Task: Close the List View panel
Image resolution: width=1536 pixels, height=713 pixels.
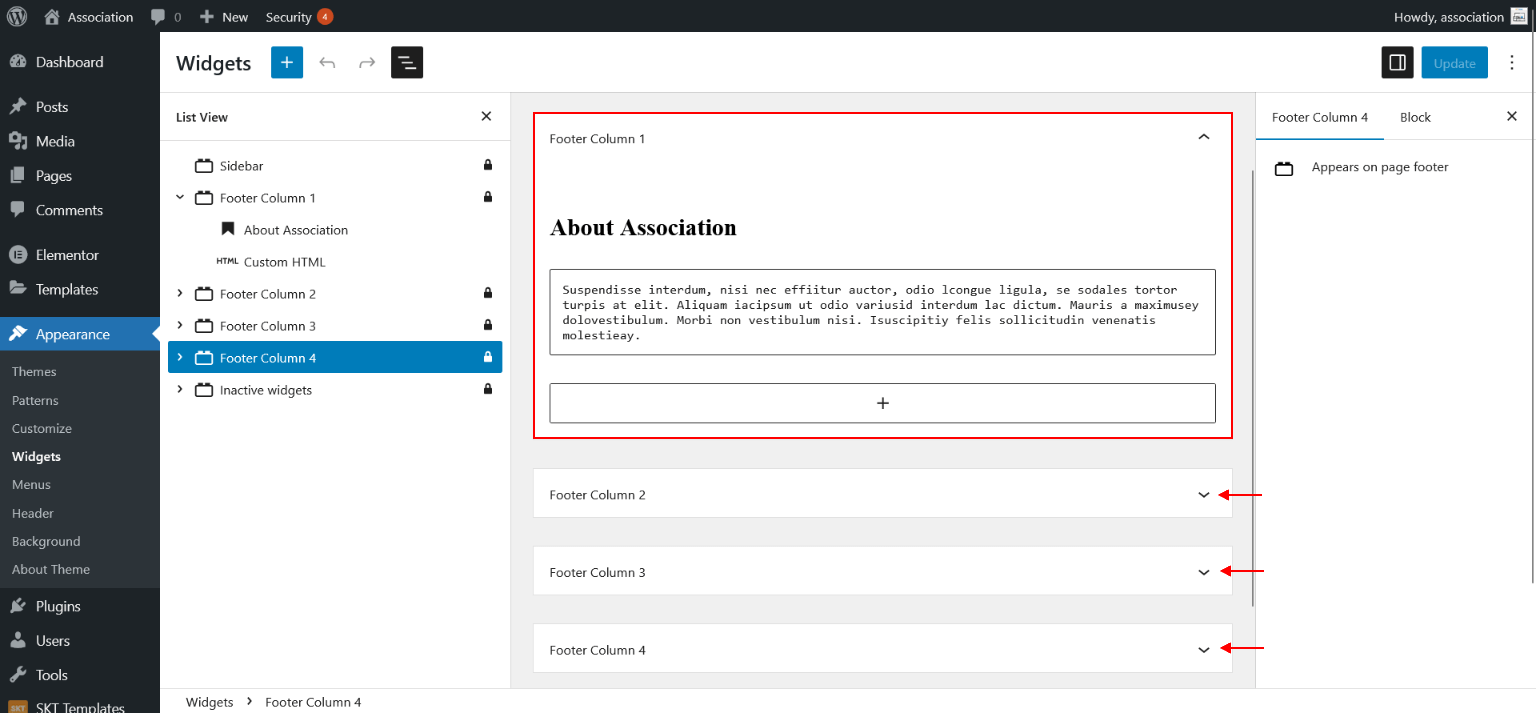Action: click(486, 117)
